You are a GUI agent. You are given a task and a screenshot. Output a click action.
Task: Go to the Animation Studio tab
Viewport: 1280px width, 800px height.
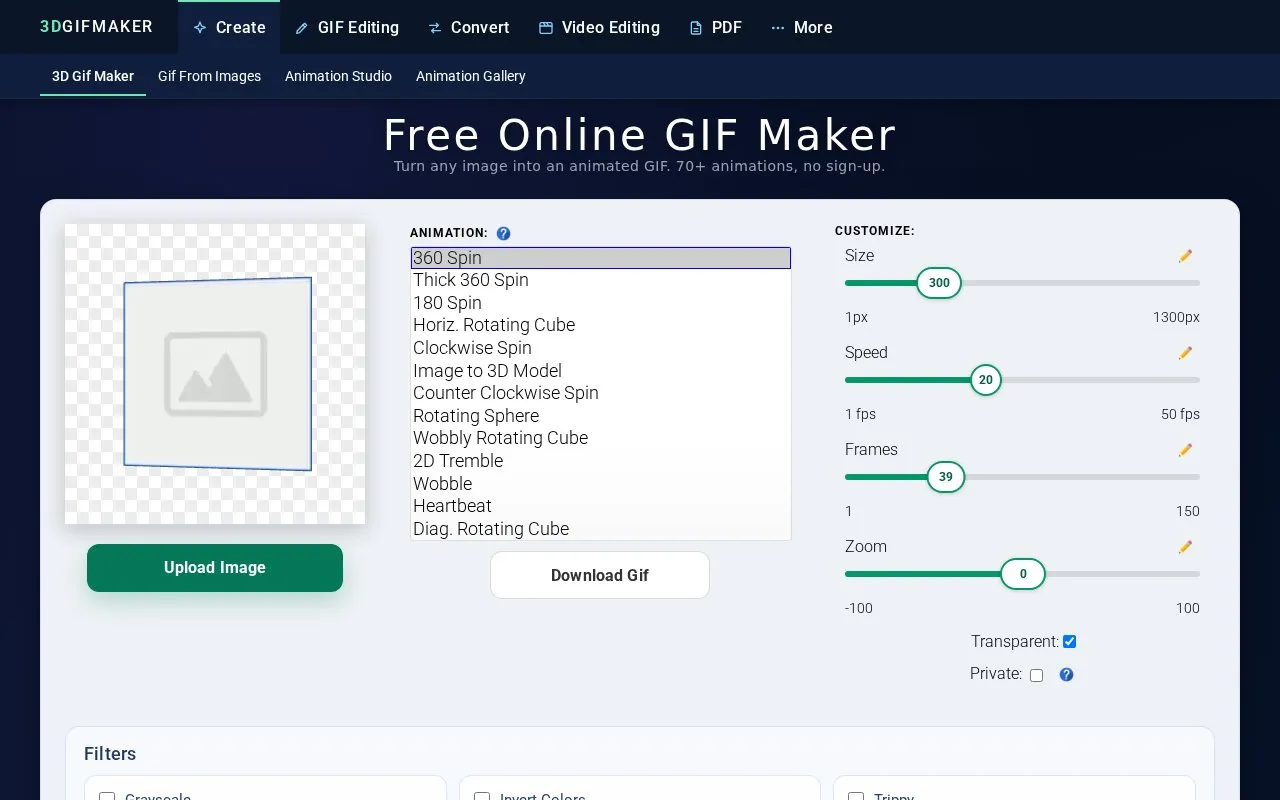(338, 76)
